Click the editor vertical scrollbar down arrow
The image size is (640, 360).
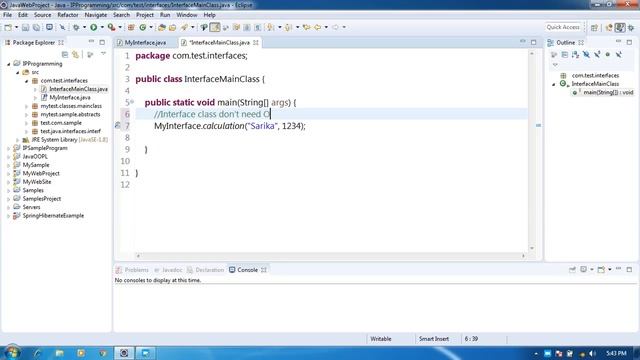pos(532,248)
